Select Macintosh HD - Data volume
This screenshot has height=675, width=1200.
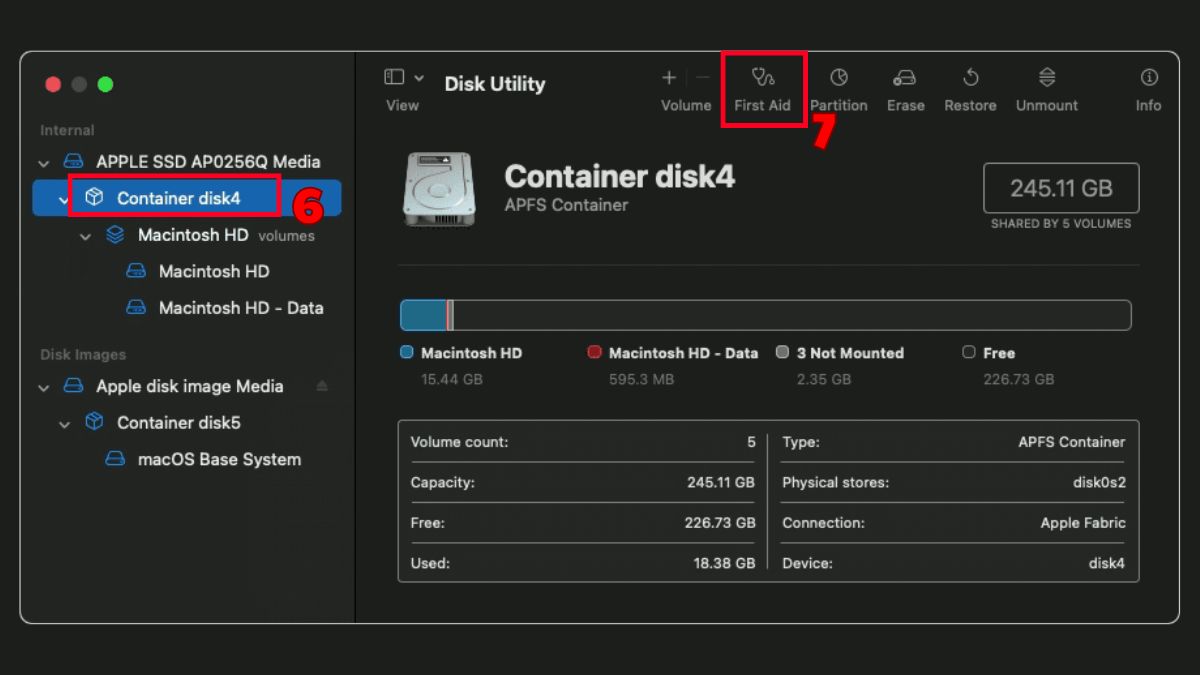pos(187,308)
